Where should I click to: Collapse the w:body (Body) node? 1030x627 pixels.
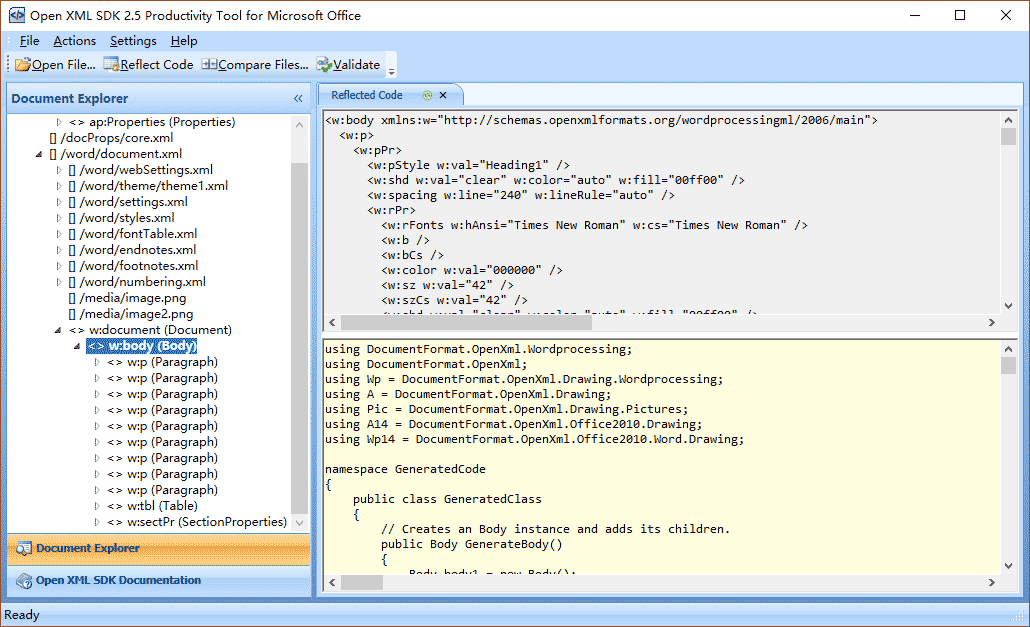78,346
